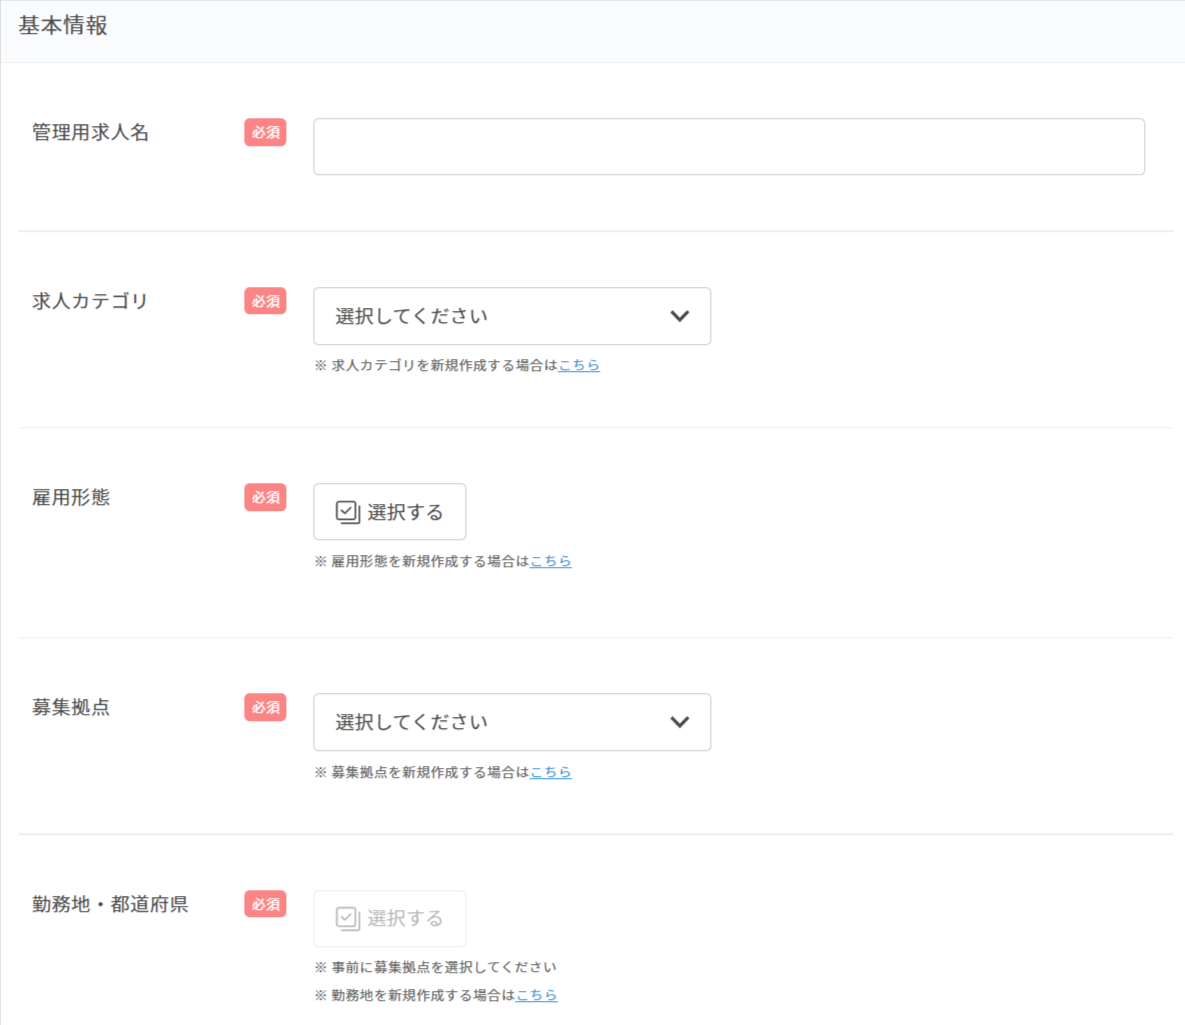Click the 管理用求人名 field label
The width and height of the screenshot is (1185, 1025).
(90, 132)
